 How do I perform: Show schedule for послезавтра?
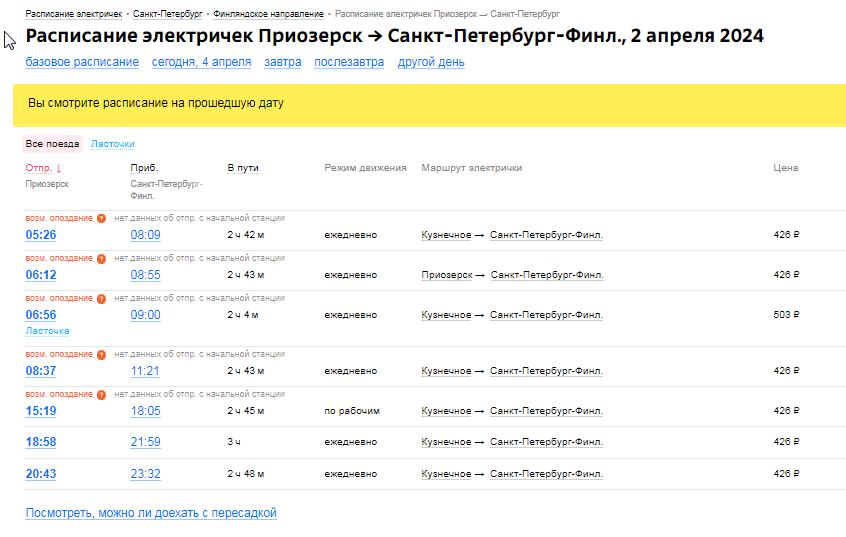pyautogui.click(x=348, y=62)
